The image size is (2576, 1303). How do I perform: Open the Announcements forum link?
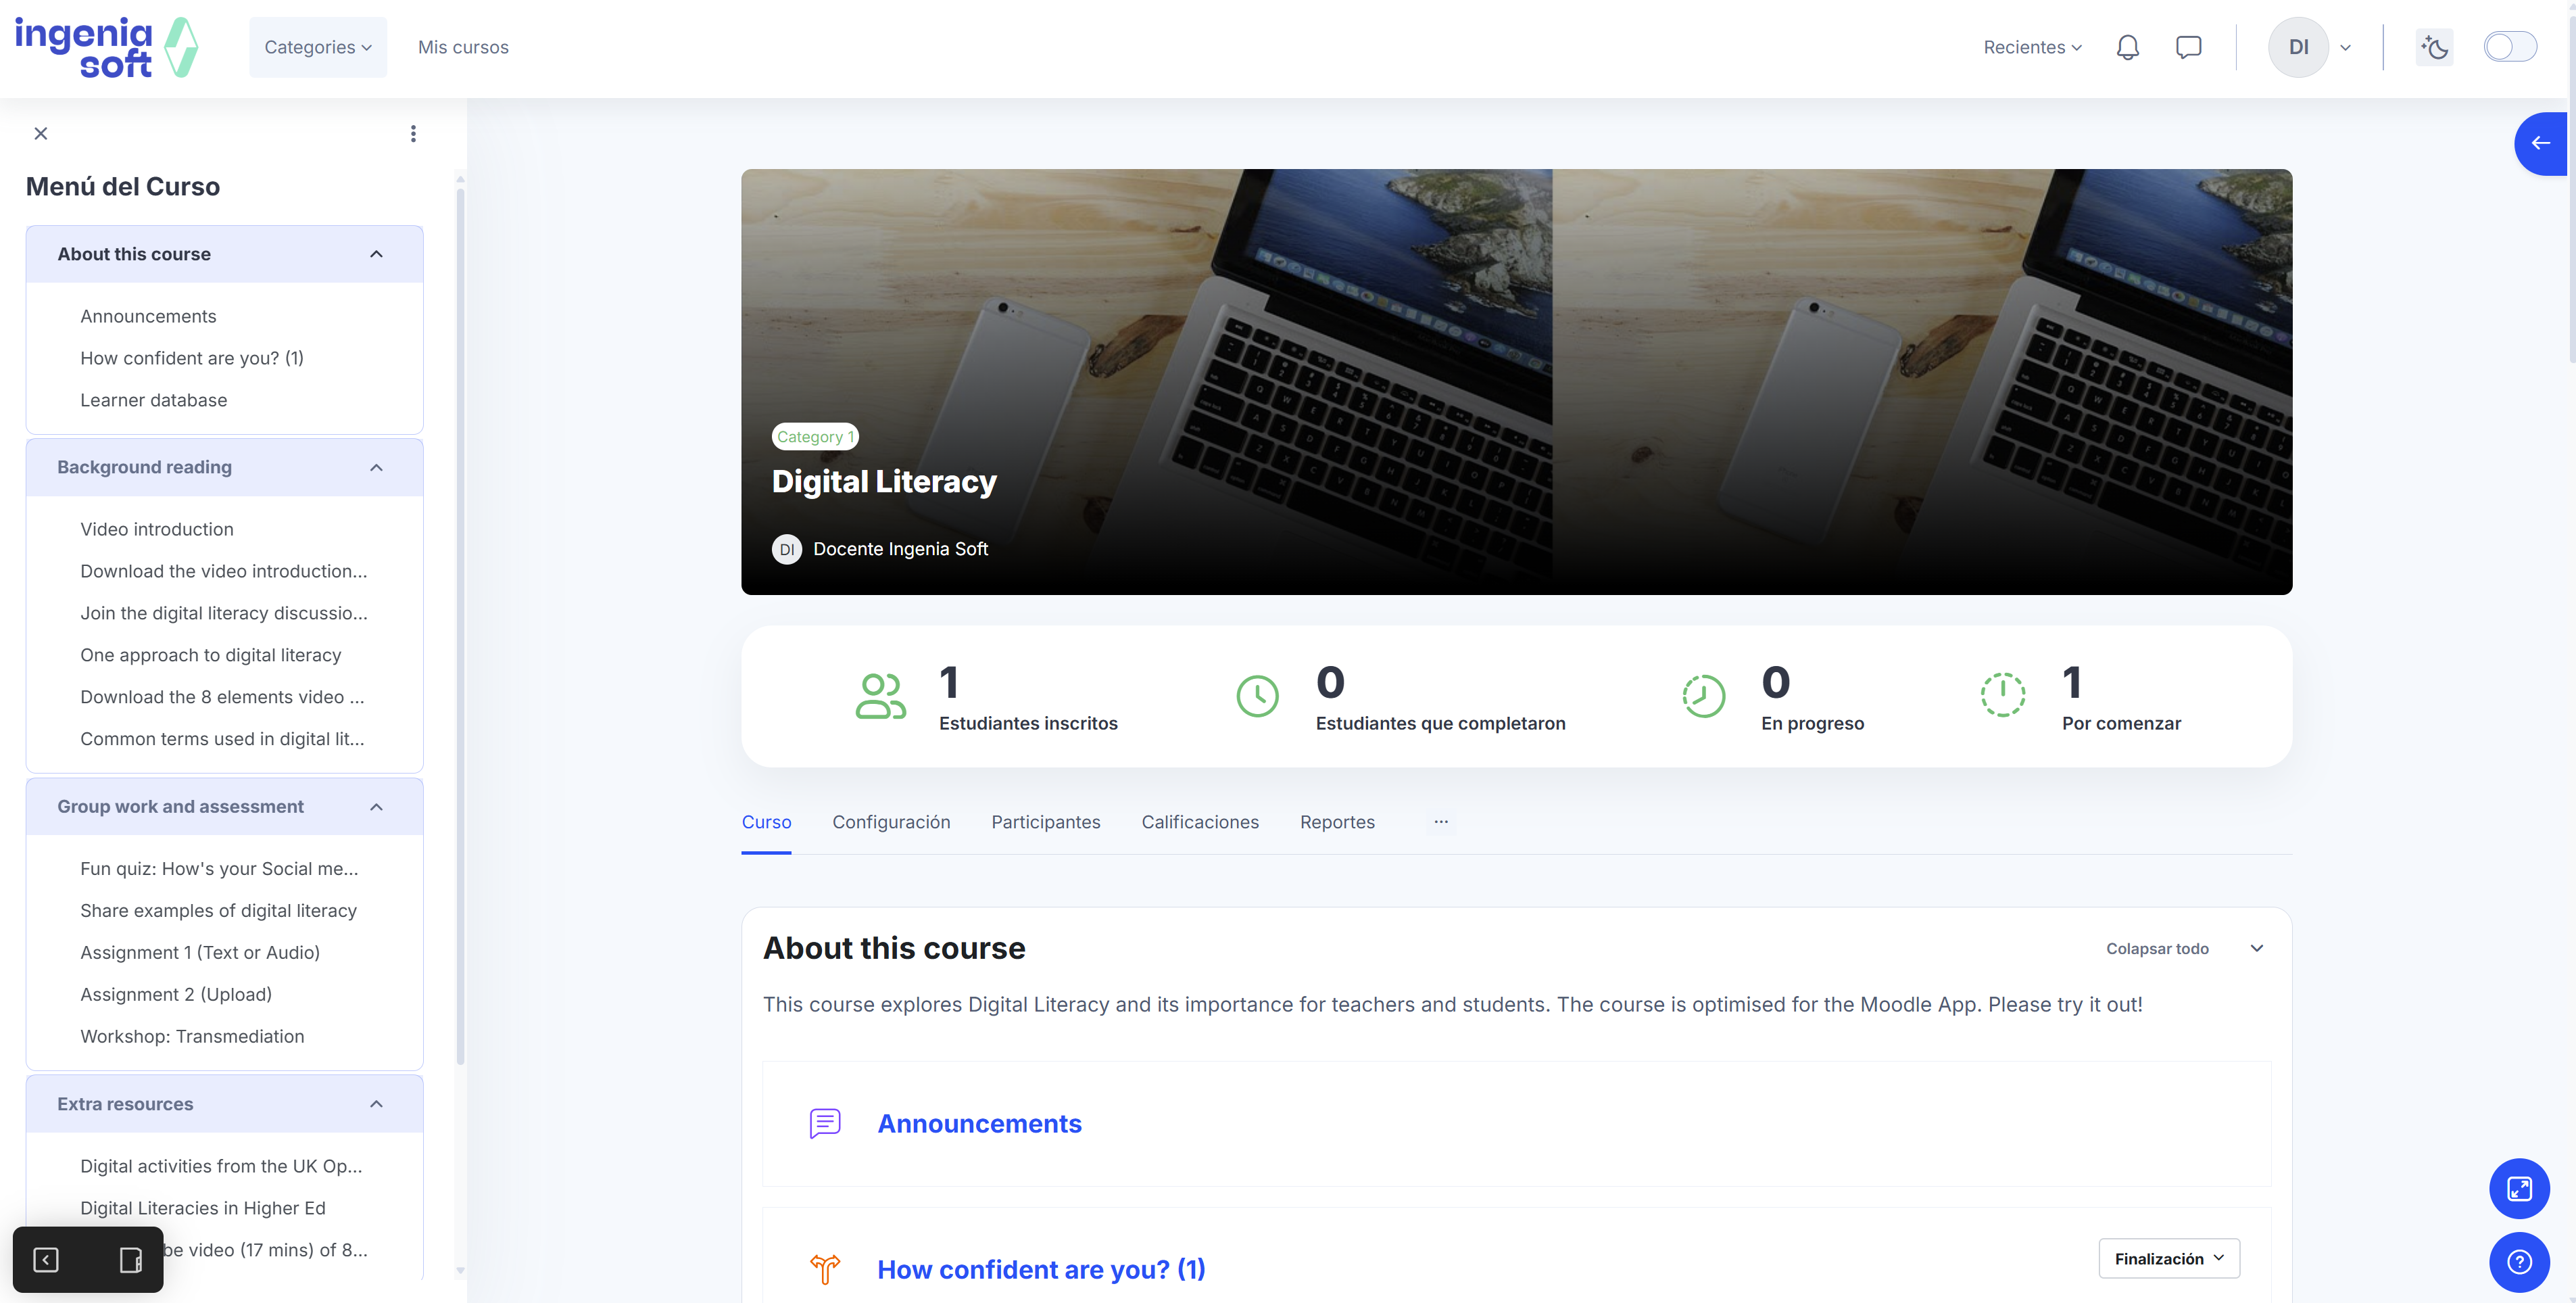tap(979, 1123)
